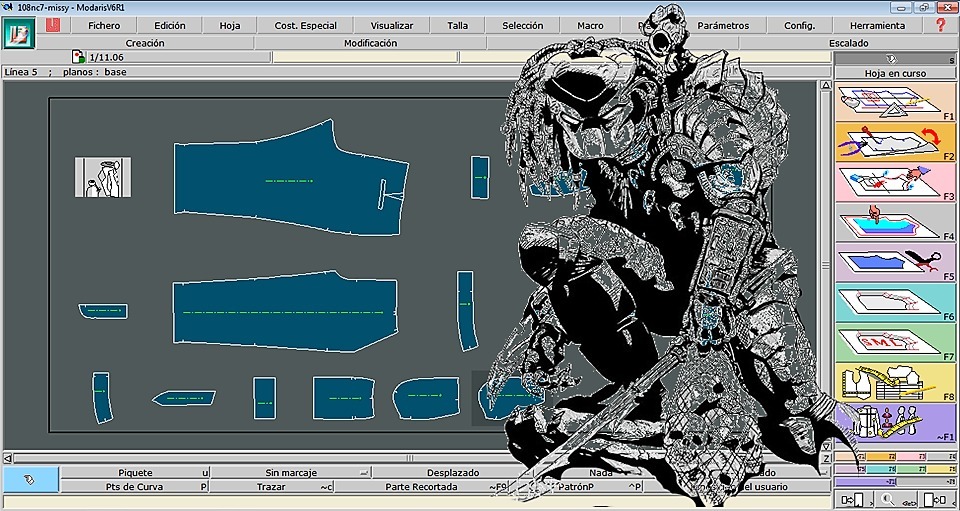The height and width of the screenshot is (511, 960).
Task: Click the mini orange F2 swatch below the toolbox
Action: (x=880, y=457)
